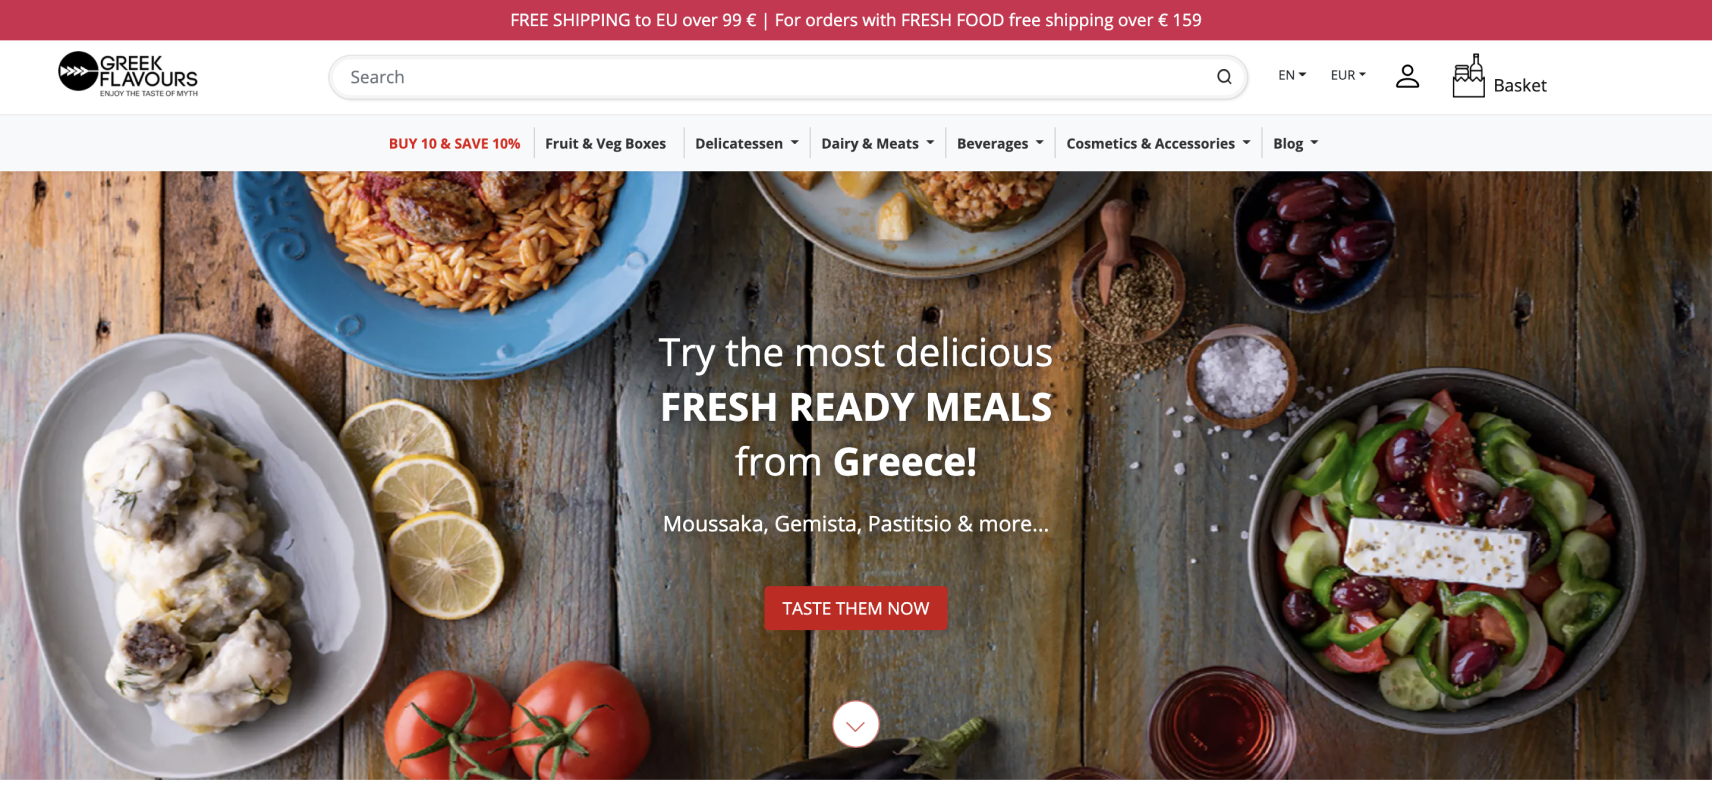This screenshot has height=809, width=1712.
Task: Open Fruit & Veg Boxes page
Action: pos(605,143)
